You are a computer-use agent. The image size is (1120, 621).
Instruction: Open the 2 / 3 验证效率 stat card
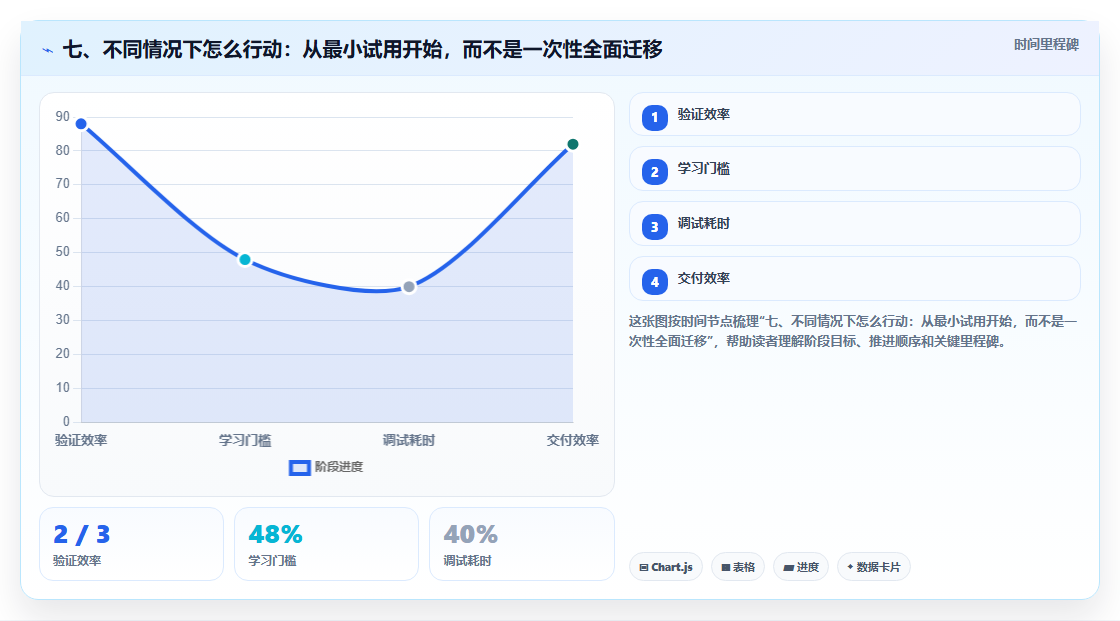(131, 545)
